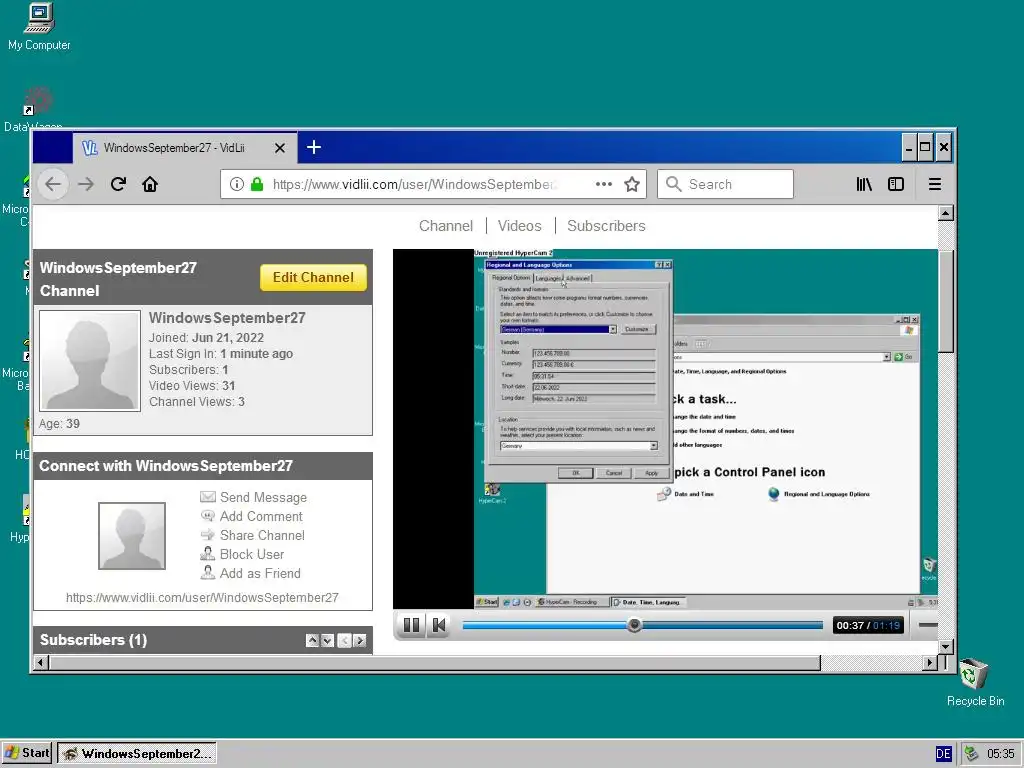
Task: Open a new tab with plus button
Action: point(313,148)
